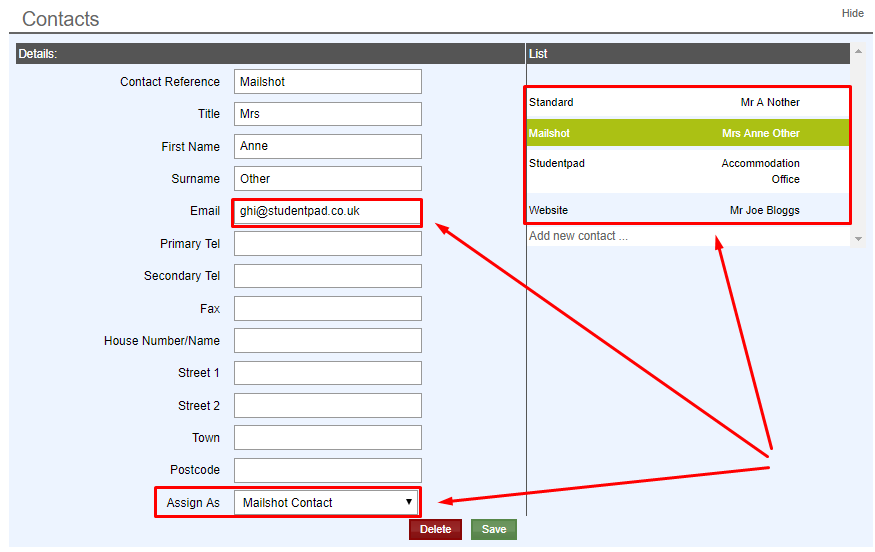Viewport: 875px width, 552px height.
Task: Click the Secondary Tel input box
Action: 328,276
